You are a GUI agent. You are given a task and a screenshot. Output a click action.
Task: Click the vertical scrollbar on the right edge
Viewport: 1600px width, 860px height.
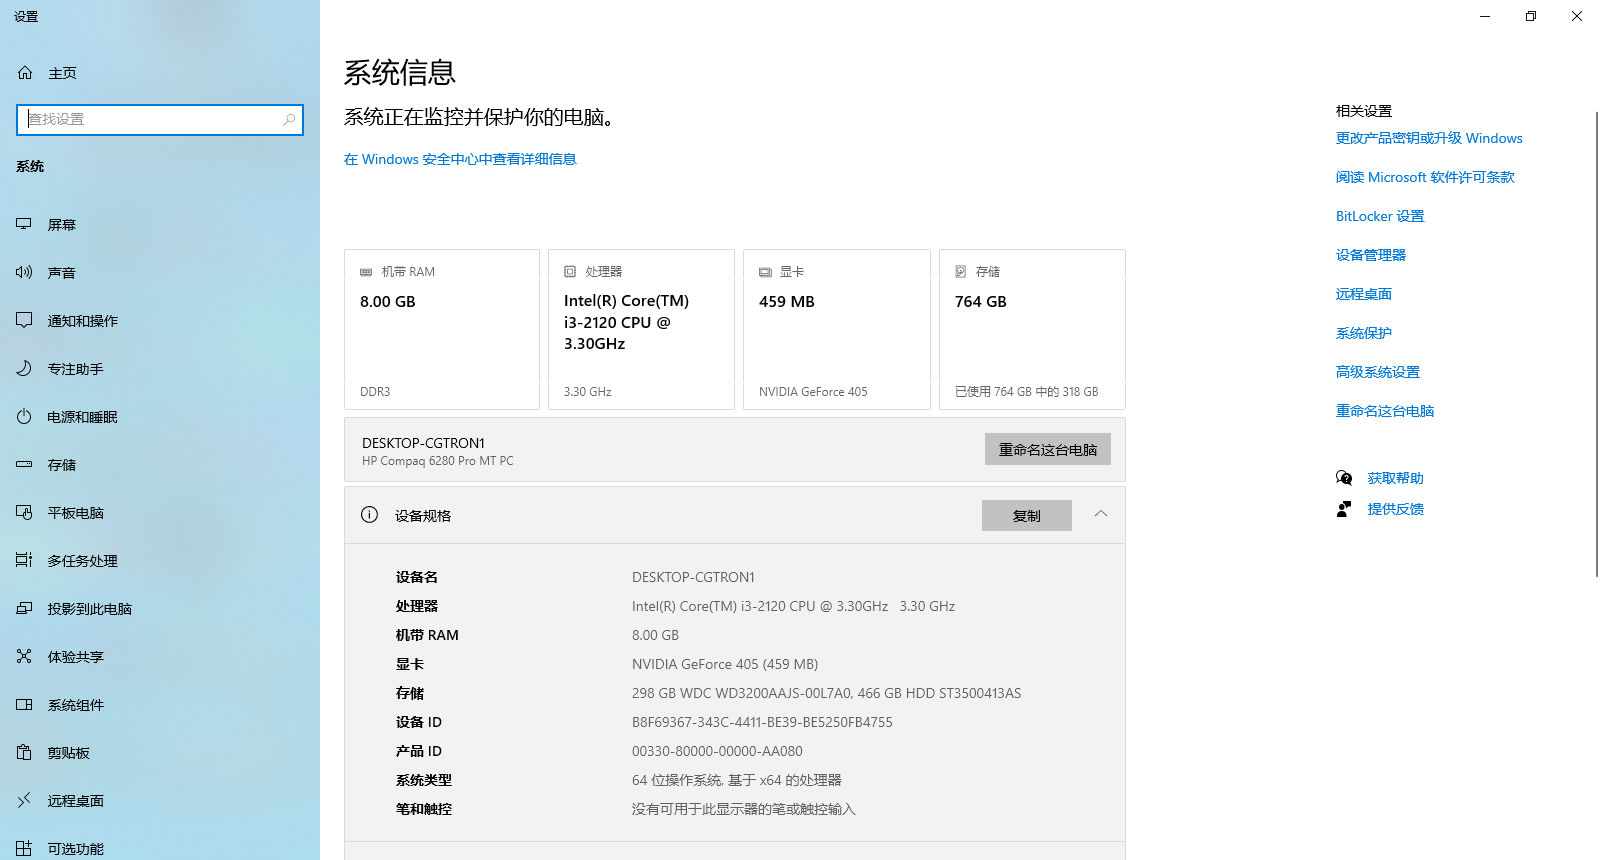click(x=1596, y=340)
